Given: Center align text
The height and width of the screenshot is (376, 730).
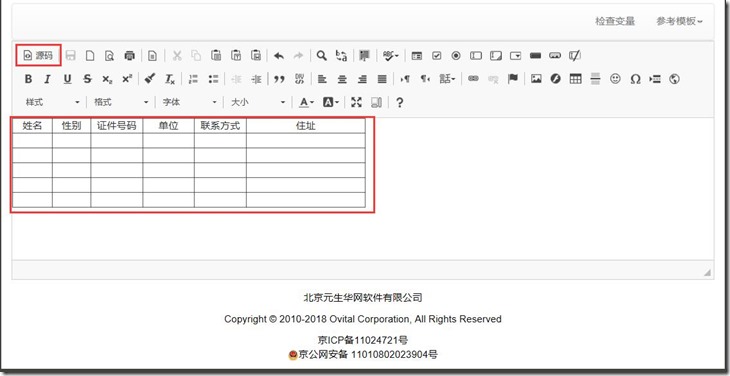Looking at the screenshot, I should click(342, 79).
